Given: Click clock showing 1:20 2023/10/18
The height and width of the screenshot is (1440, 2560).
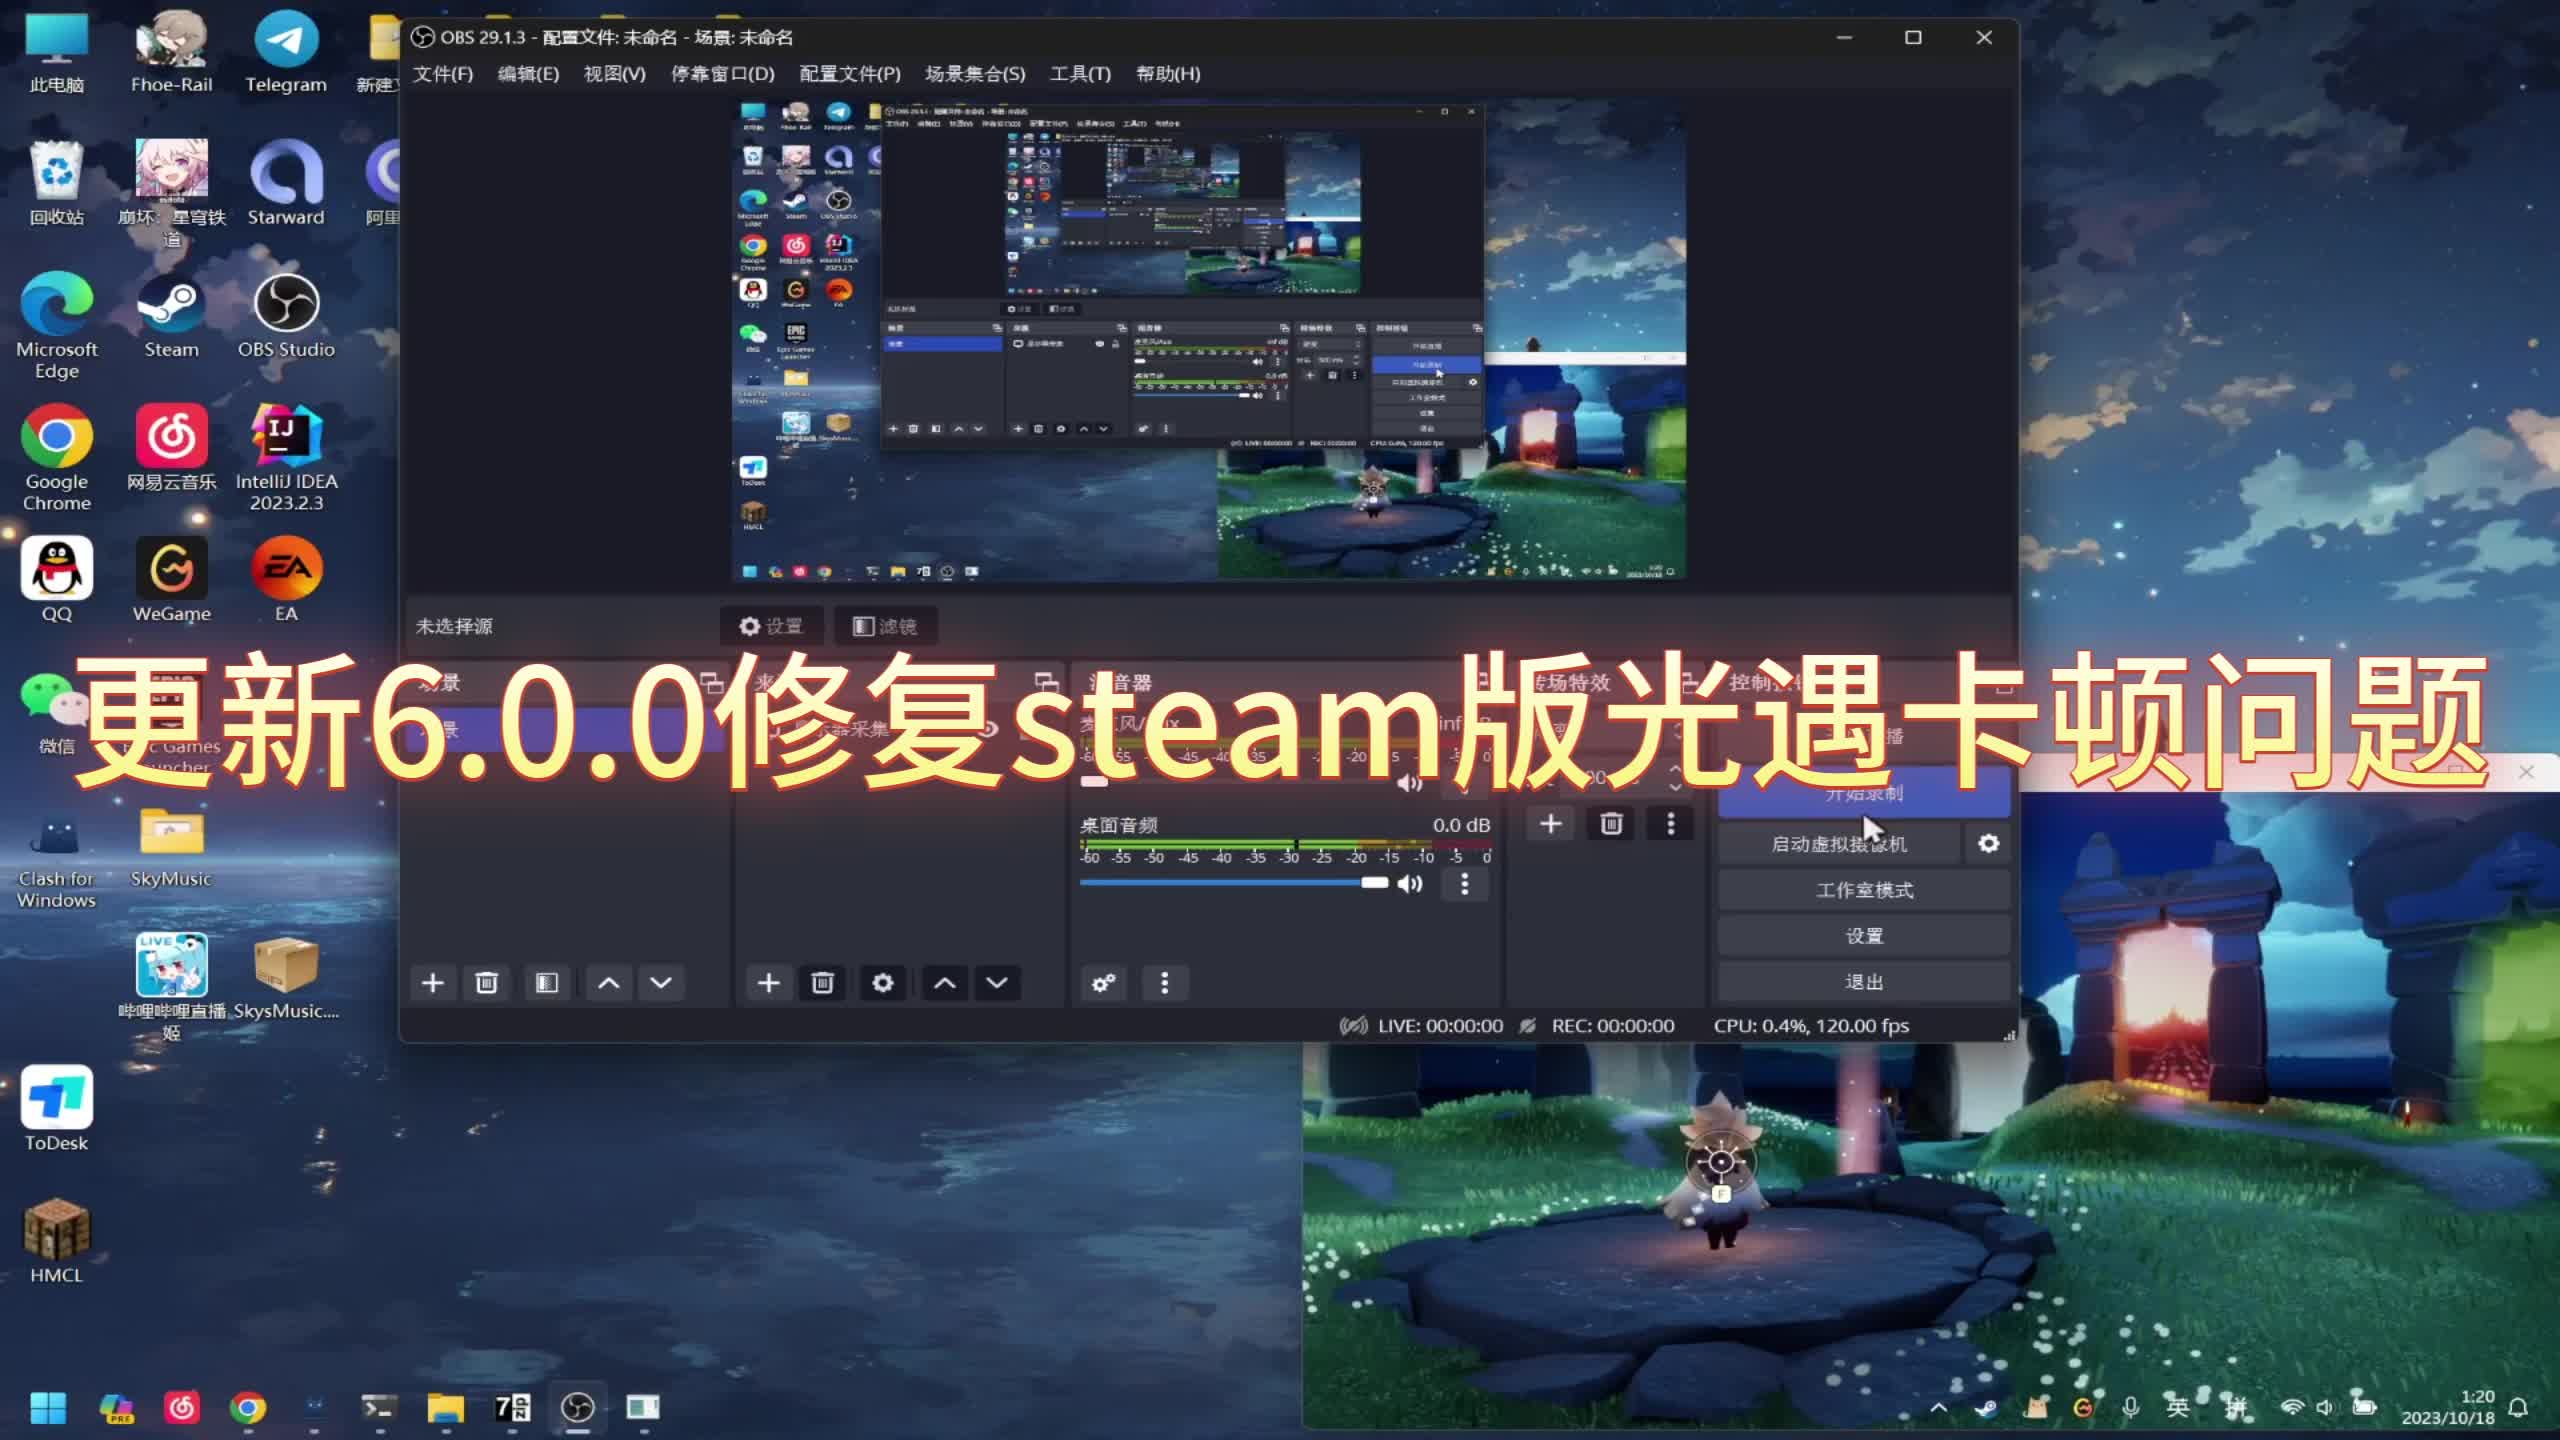Looking at the screenshot, I should tap(2448, 1408).
